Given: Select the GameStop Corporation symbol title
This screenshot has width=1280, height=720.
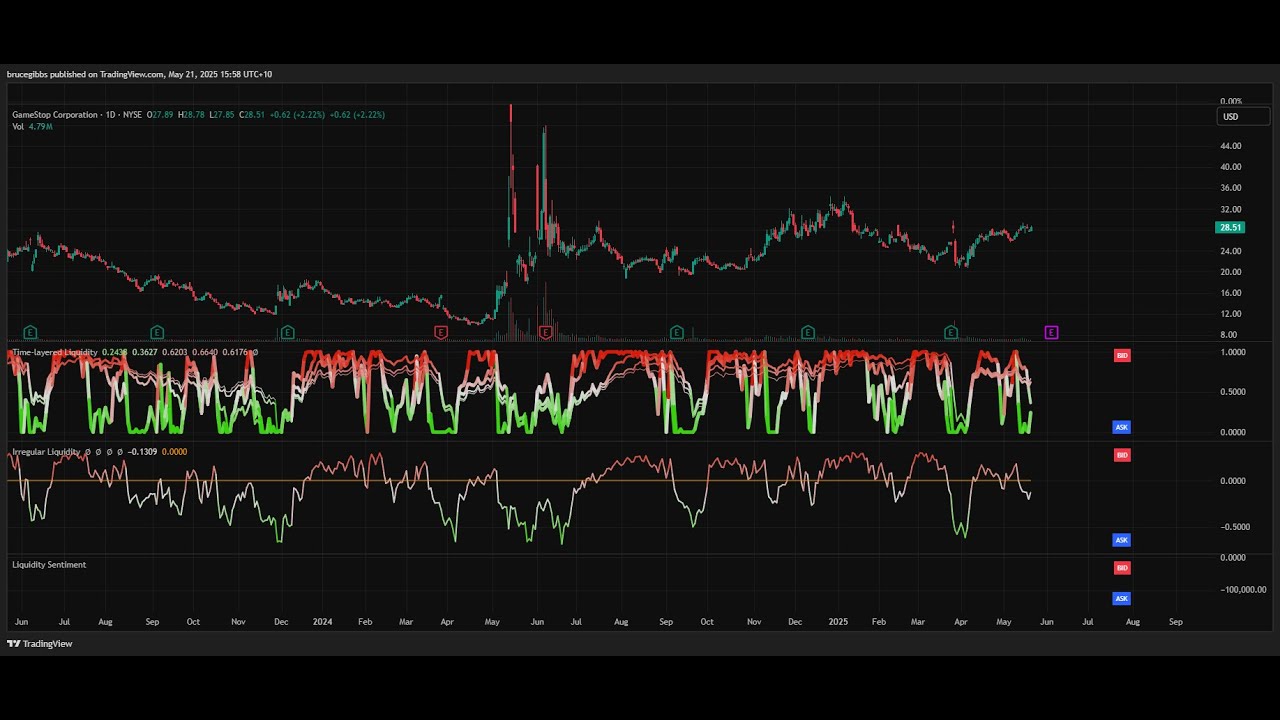Looking at the screenshot, I should coord(56,115).
